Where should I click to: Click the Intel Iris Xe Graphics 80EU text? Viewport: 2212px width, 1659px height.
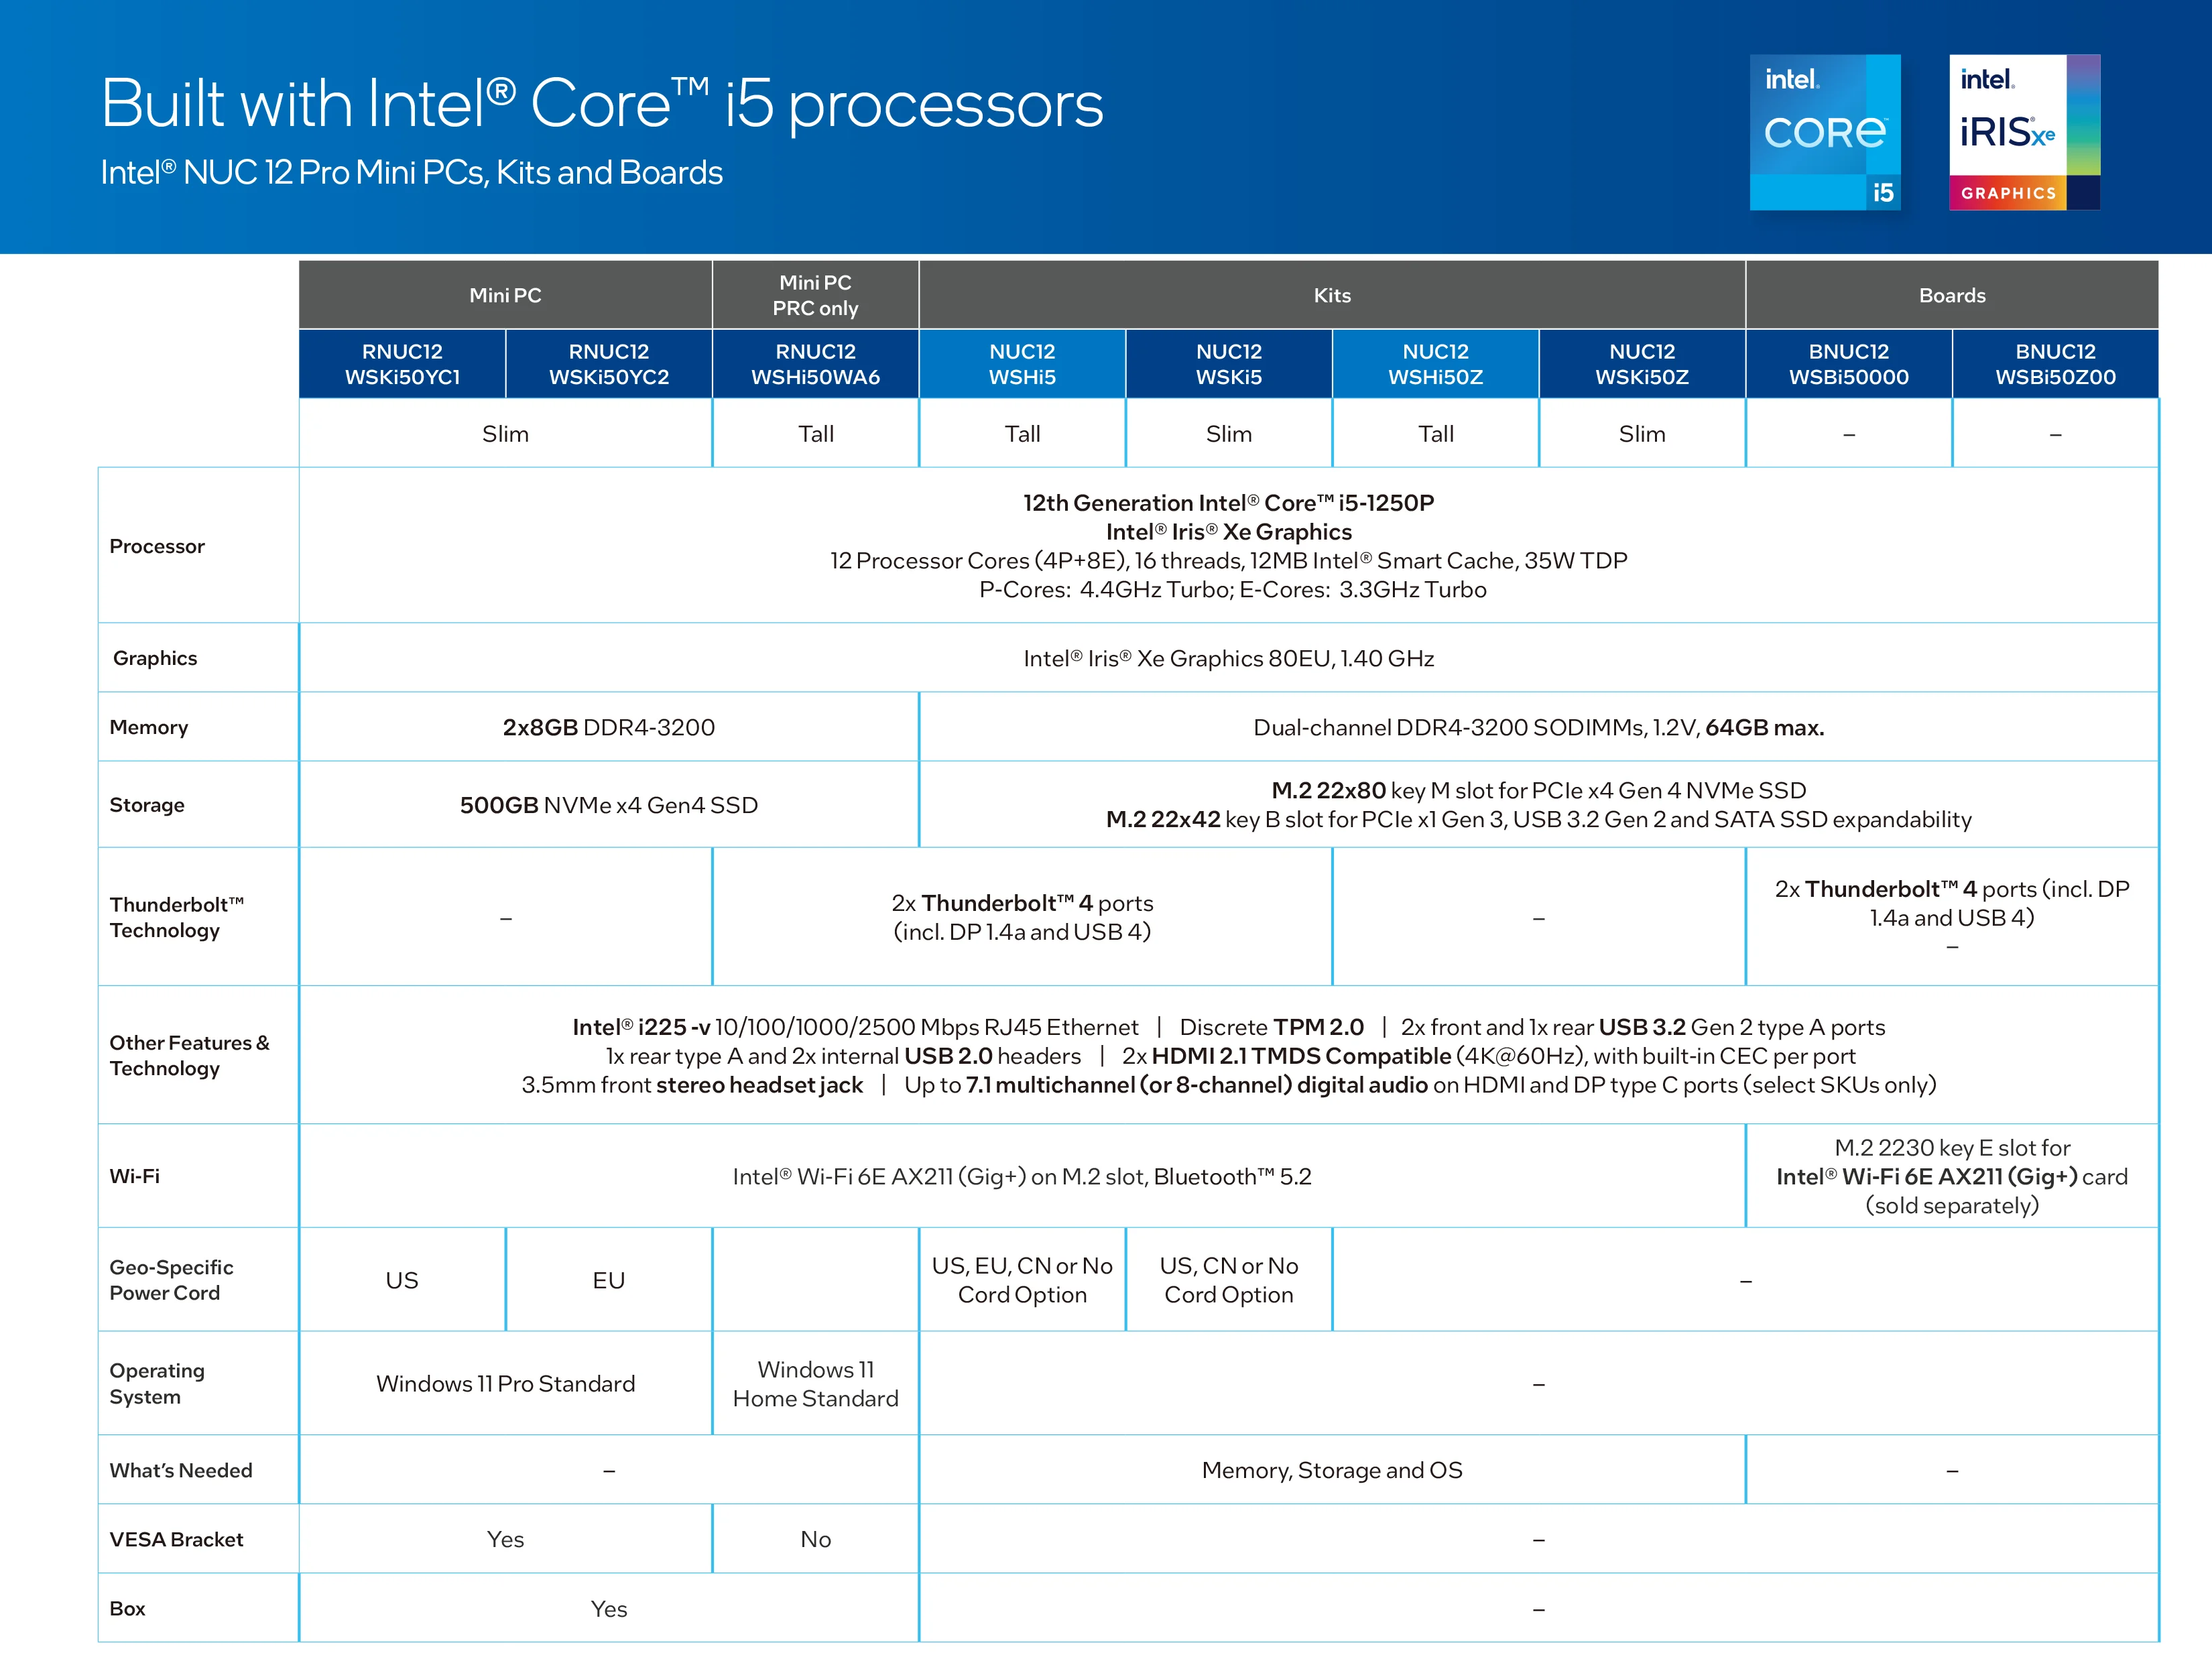tap(1228, 658)
